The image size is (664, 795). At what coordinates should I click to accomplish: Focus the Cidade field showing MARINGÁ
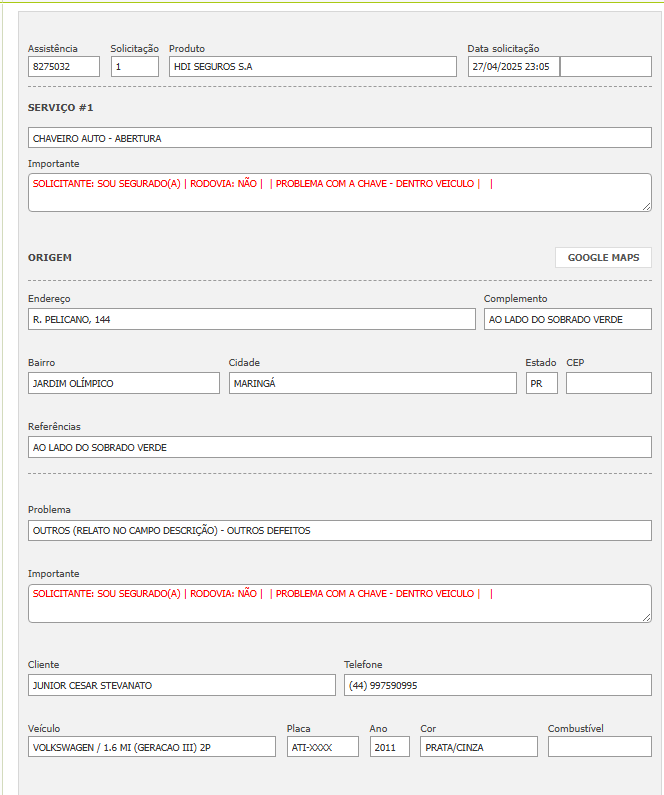[372, 383]
